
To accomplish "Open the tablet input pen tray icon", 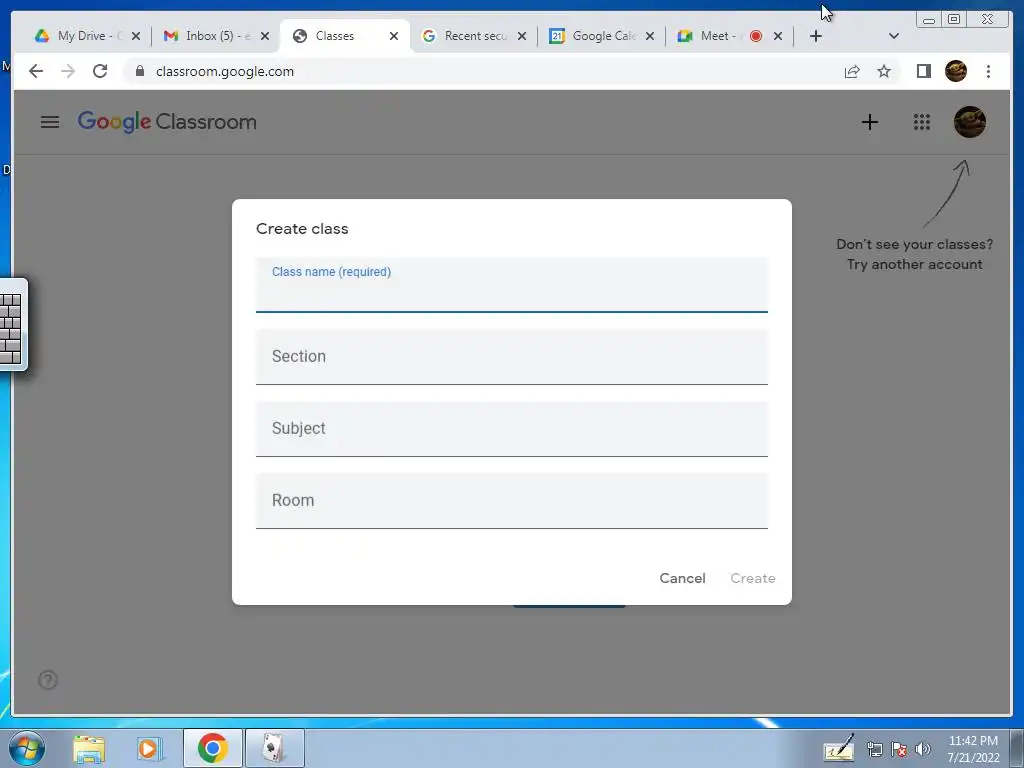I will coord(839,748).
